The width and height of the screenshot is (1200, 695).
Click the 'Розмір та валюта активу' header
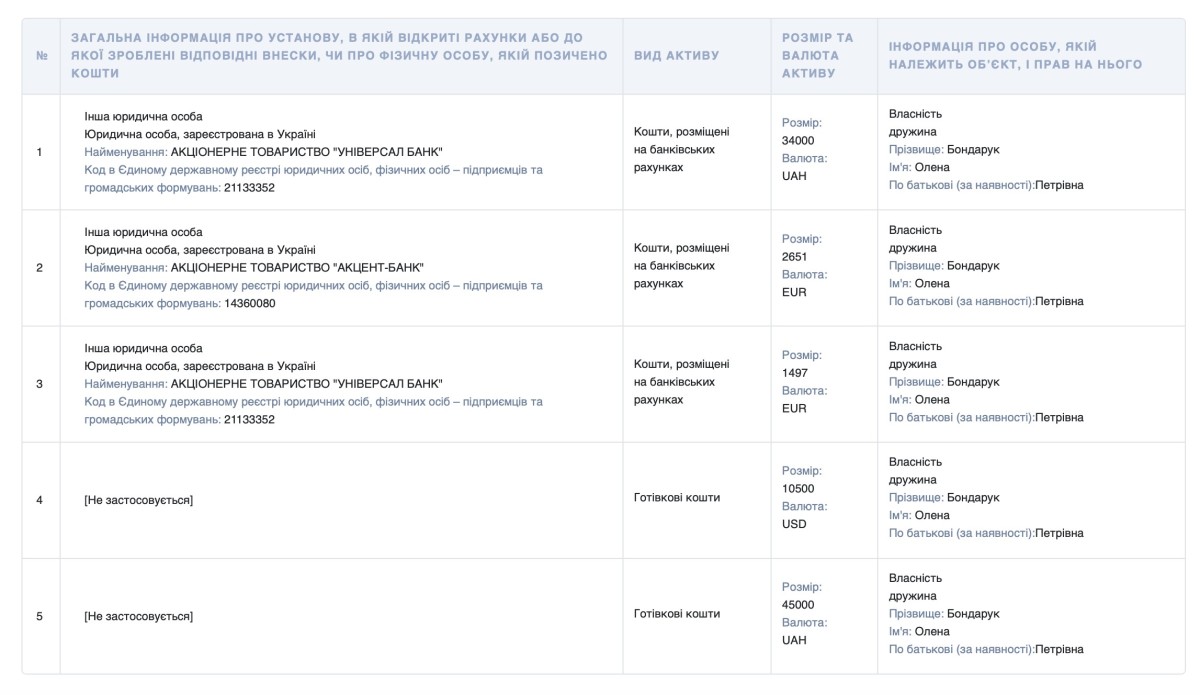(x=817, y=55)
